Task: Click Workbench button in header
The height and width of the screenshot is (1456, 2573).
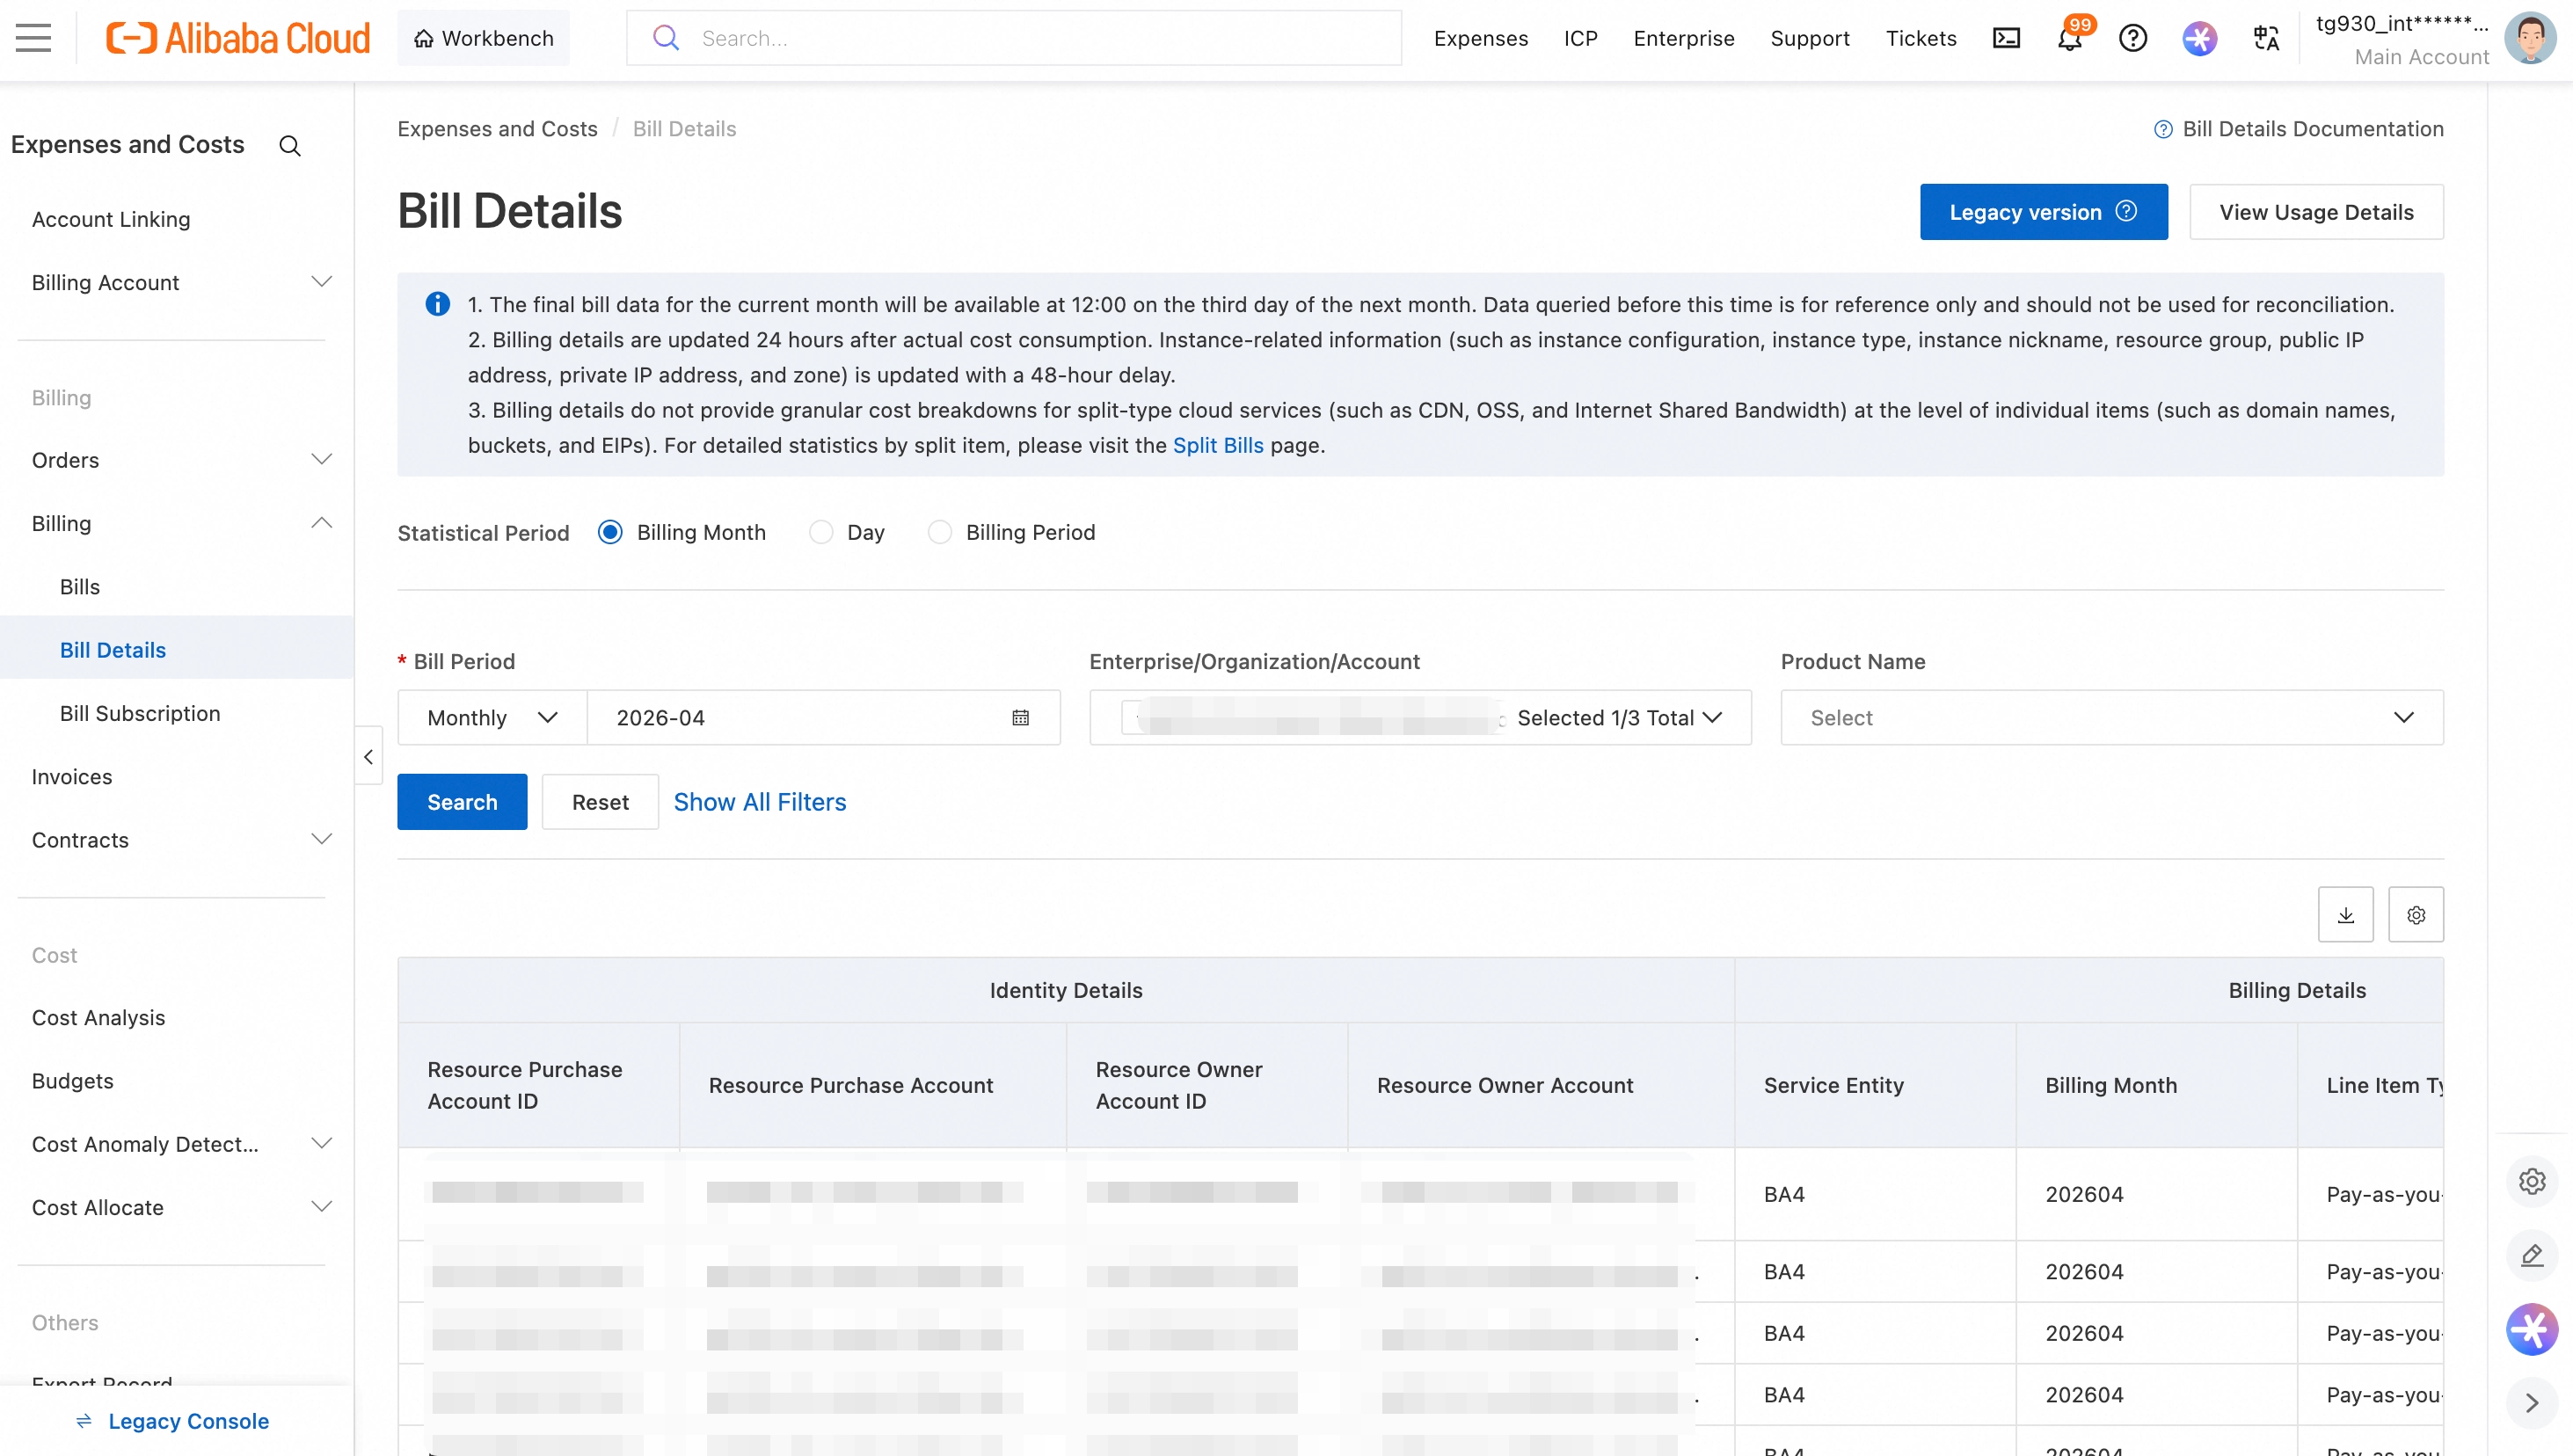Action: [x=483, y=38]
